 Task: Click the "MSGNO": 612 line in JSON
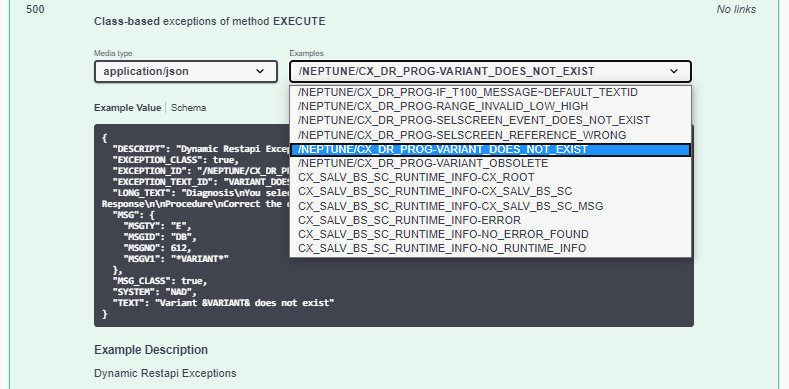pos(157,248)
